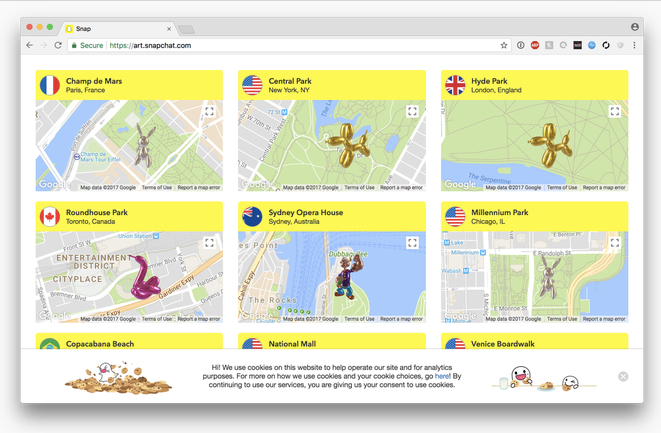This screenshot has height=433, width=661.
Task: Toggle fullscreen on the Hyde Park map
Action: coord(615,111)
